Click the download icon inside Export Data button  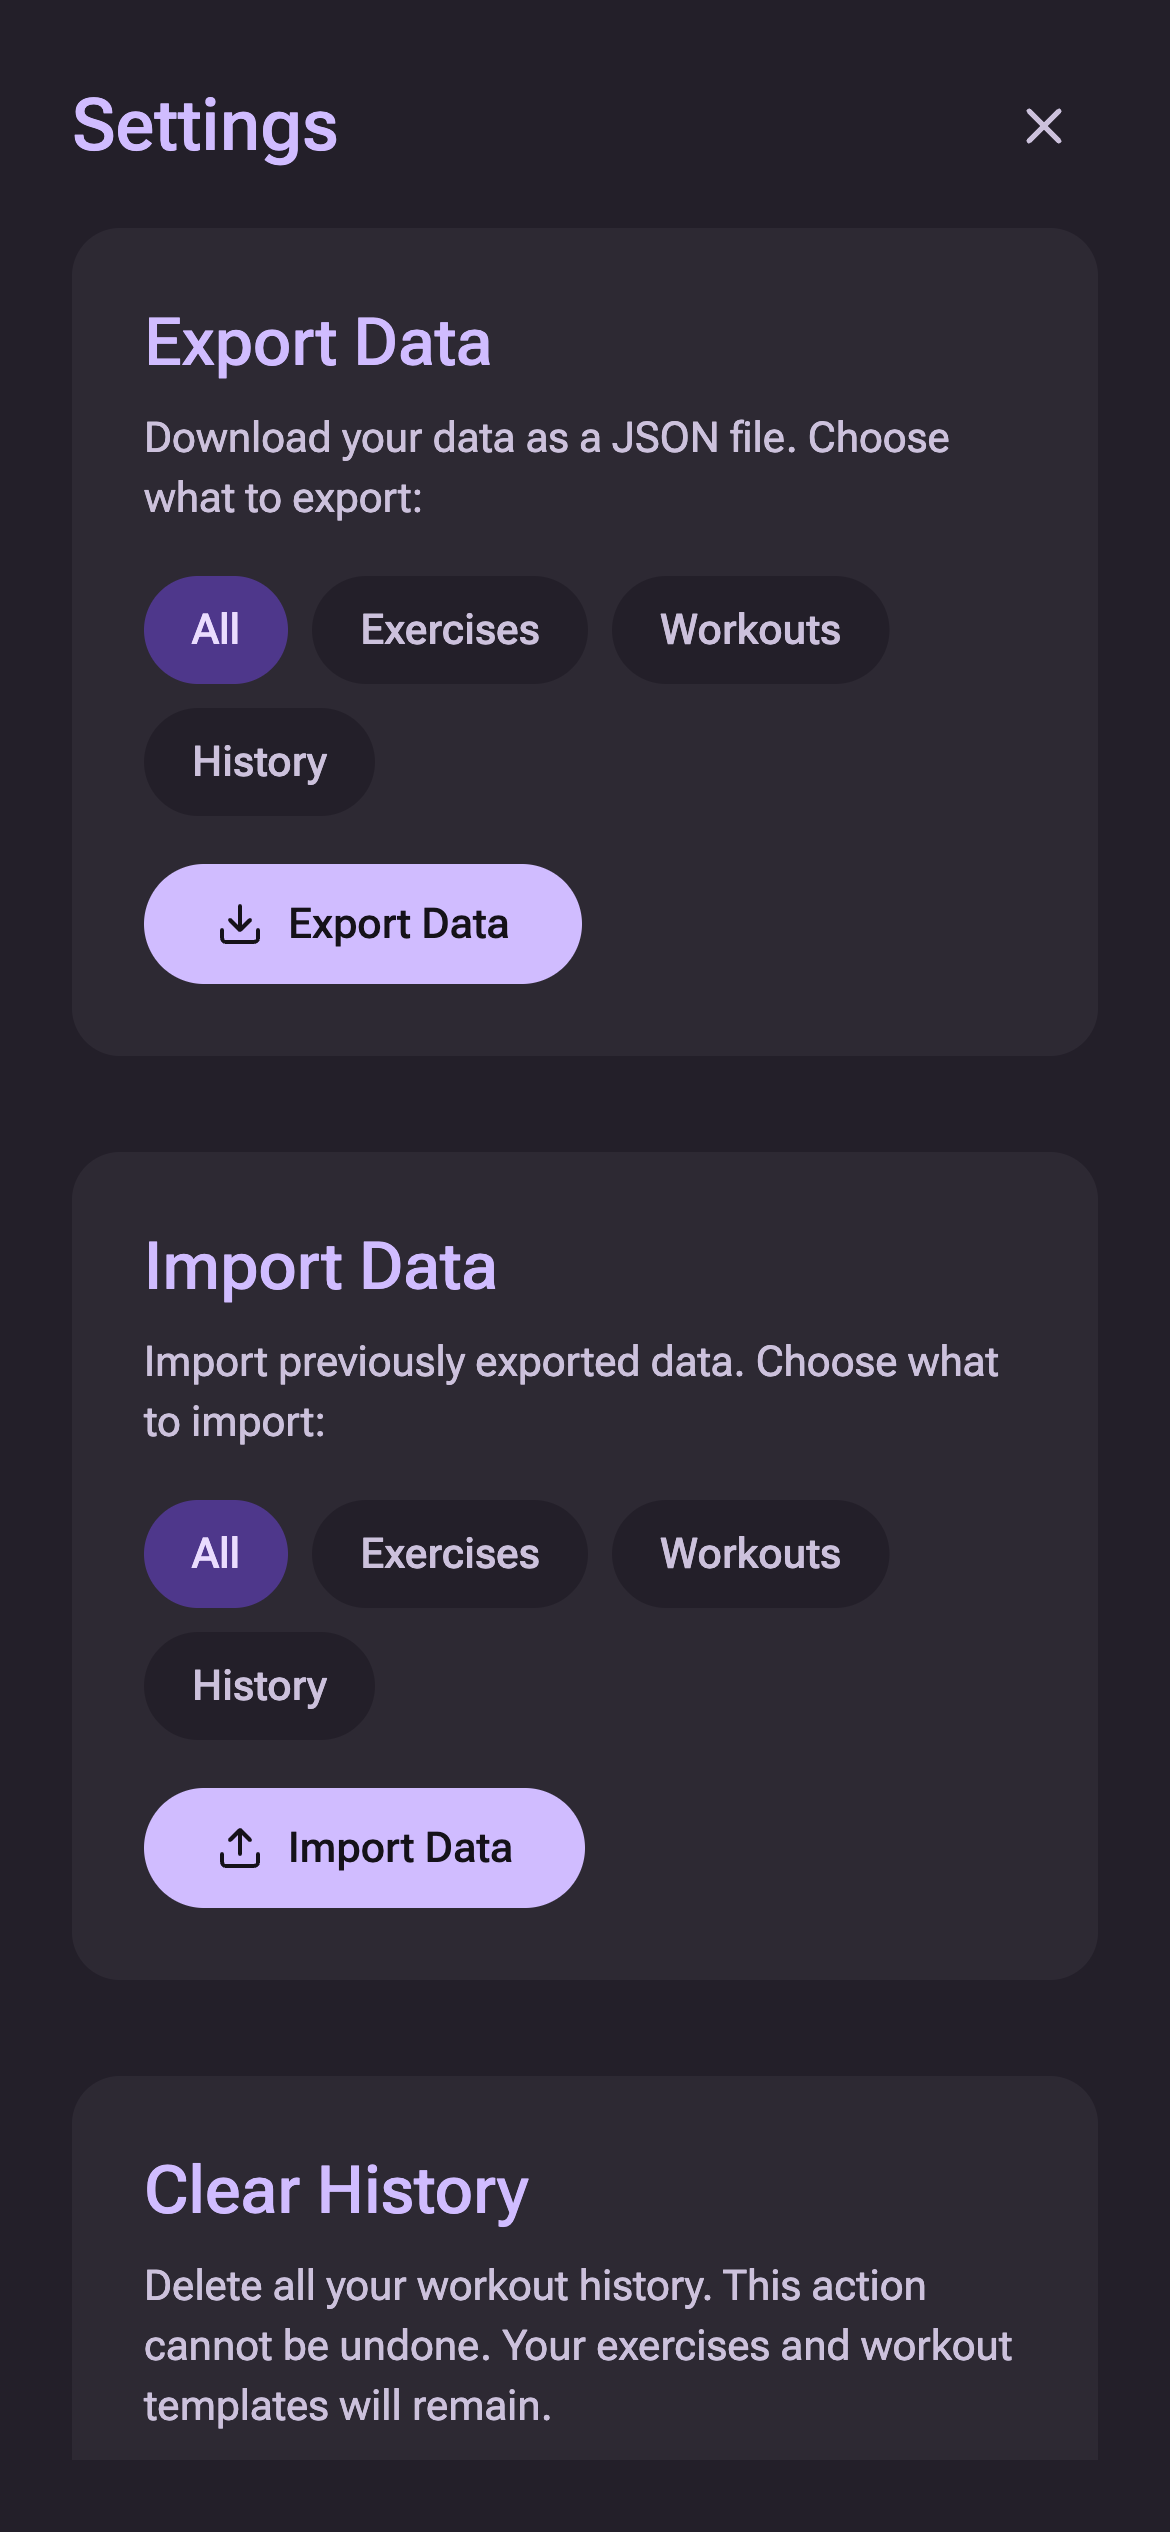(x=240, y=924)
